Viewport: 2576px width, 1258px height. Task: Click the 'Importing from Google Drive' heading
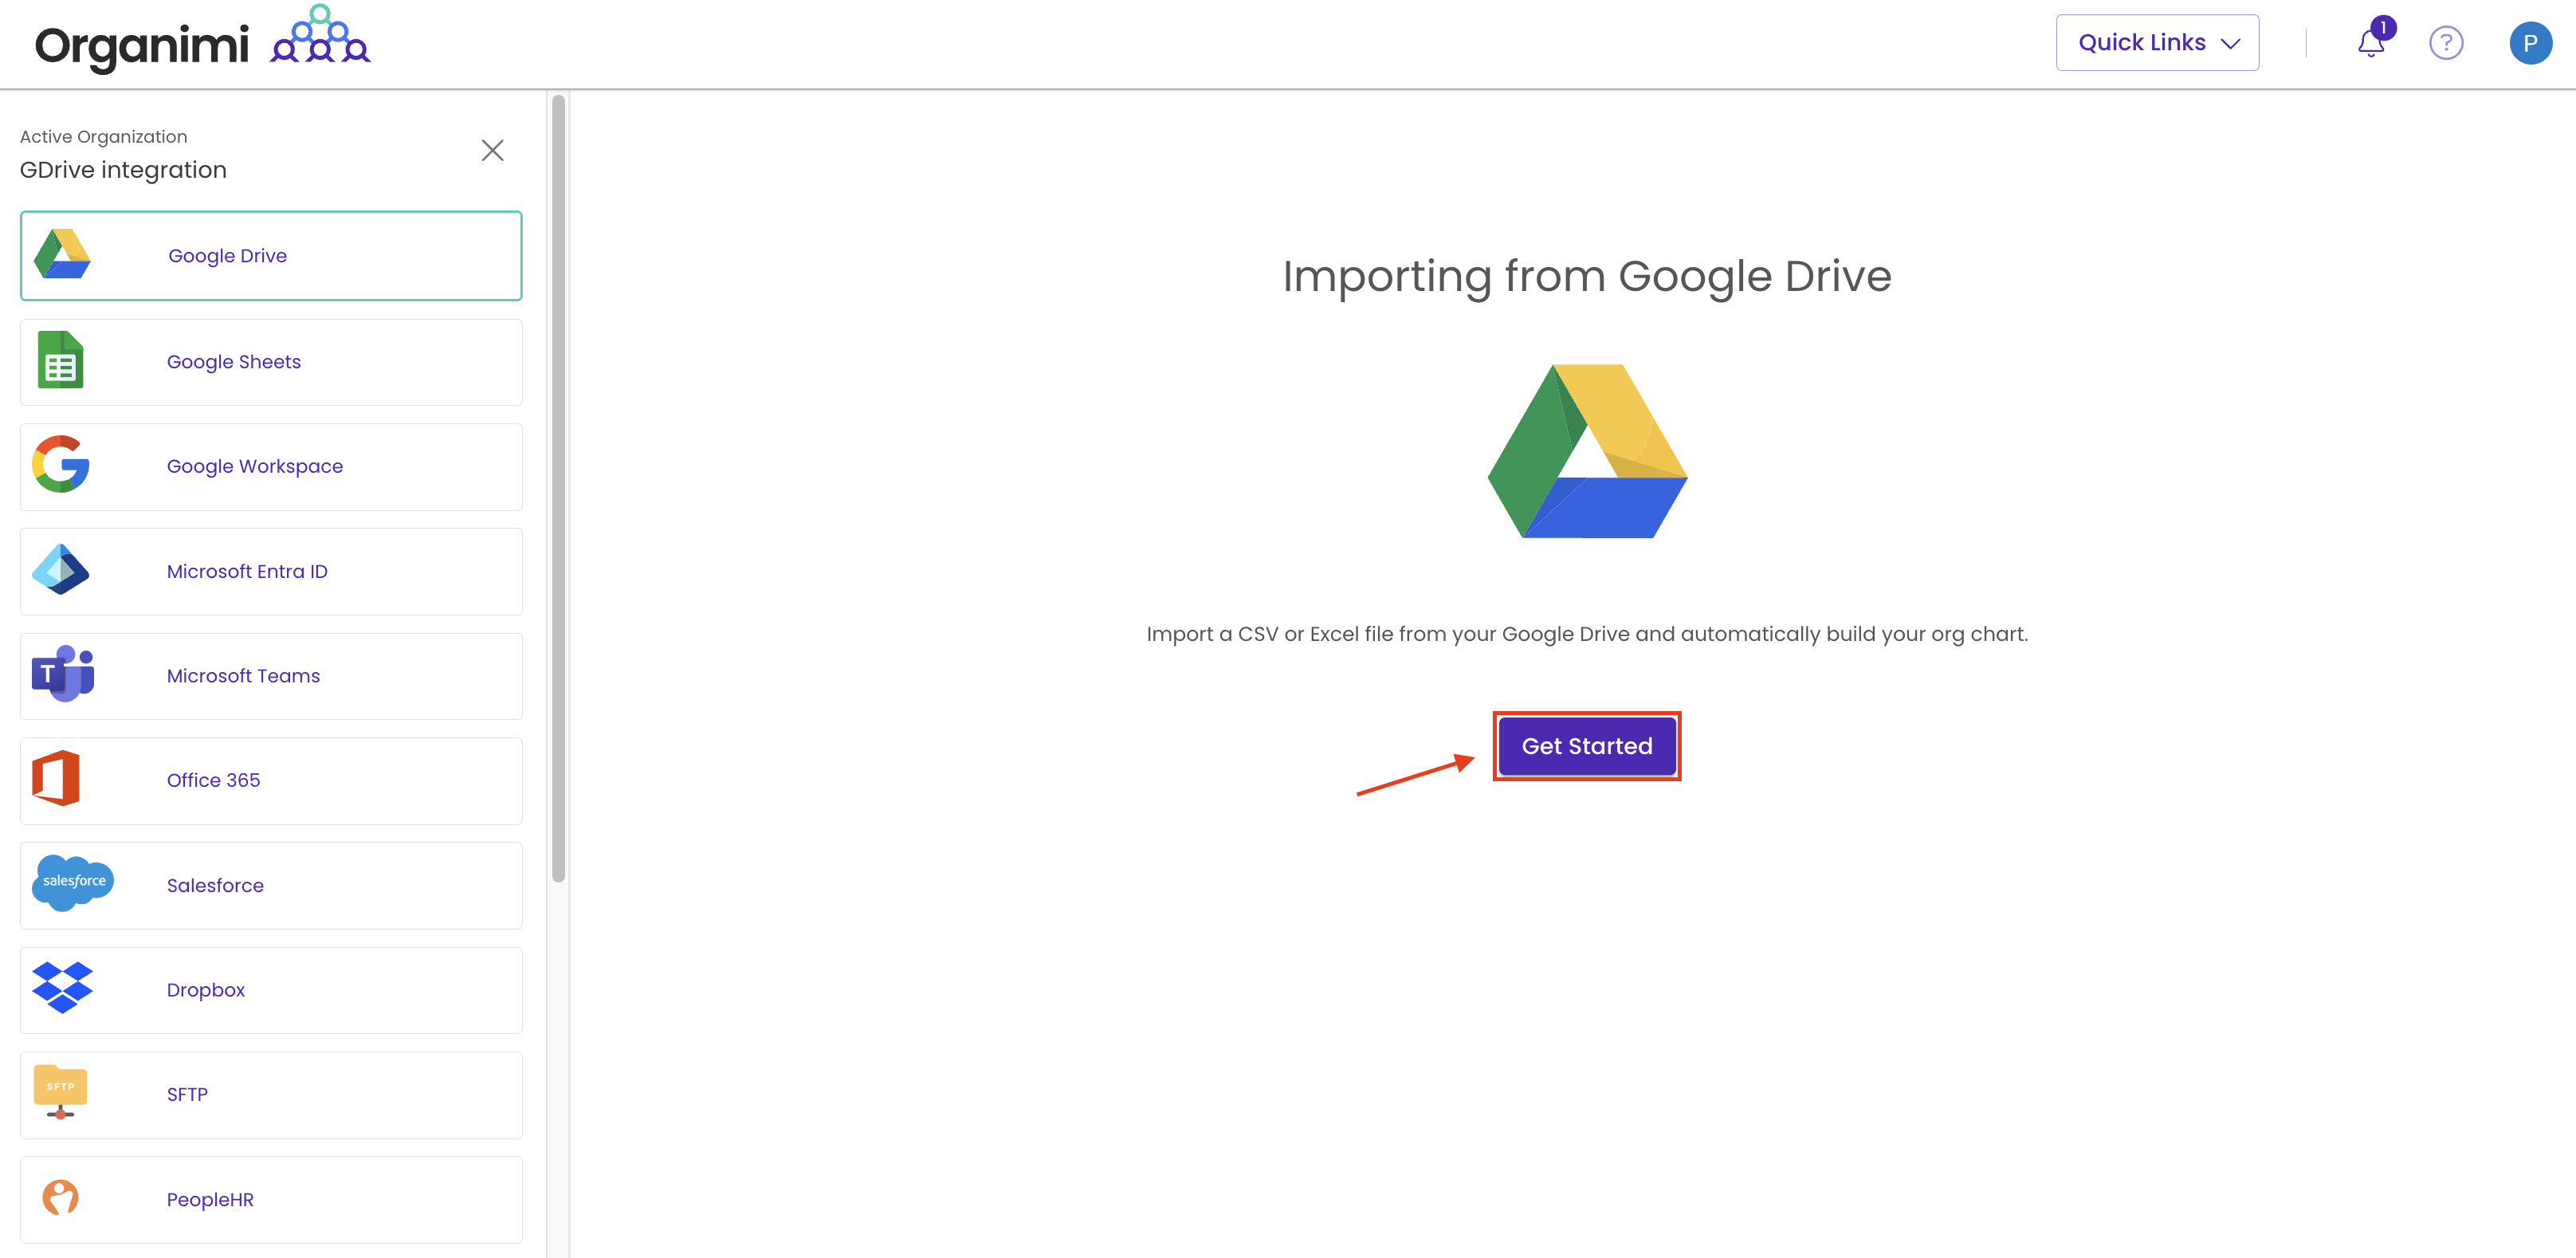click(x=1587, y=276)
